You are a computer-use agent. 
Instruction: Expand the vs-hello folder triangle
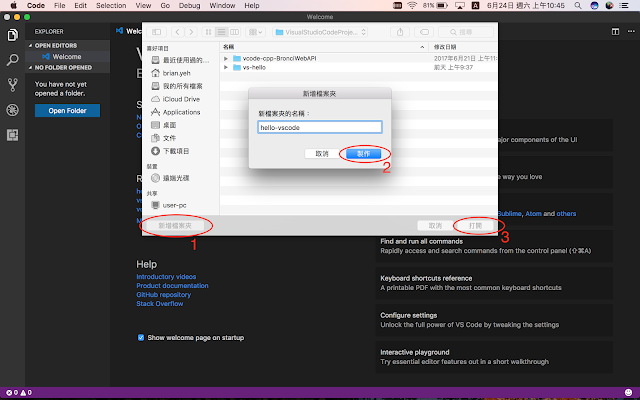226,67
